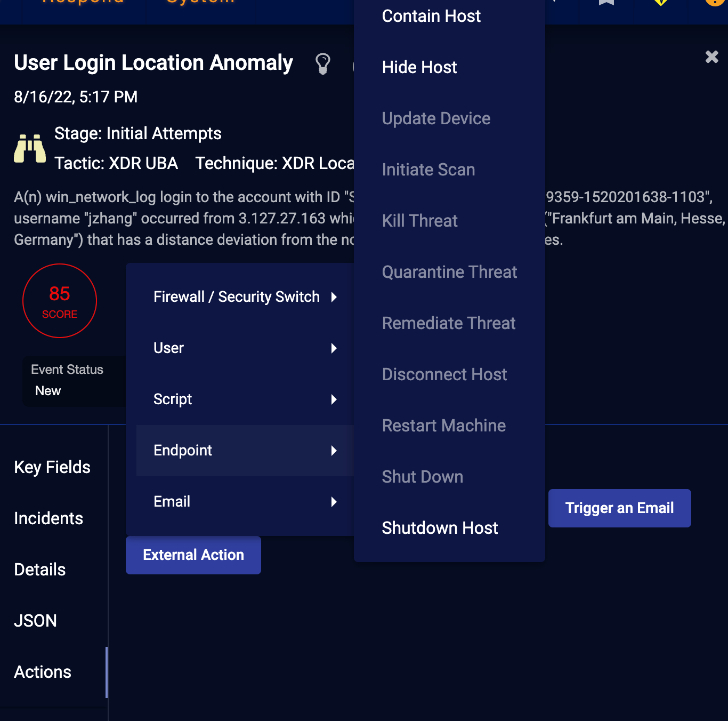The width and height of the screenshot is (728, 721).
Task: Click the Event Status New field
Action: click(x=66, y=380)
